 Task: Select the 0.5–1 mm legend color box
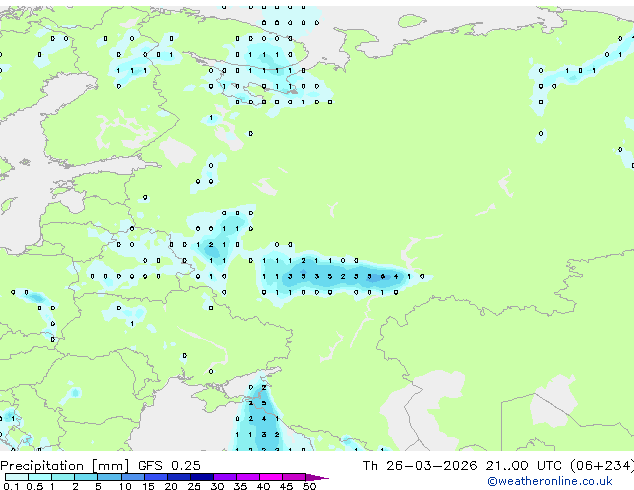tap(40, 477)
